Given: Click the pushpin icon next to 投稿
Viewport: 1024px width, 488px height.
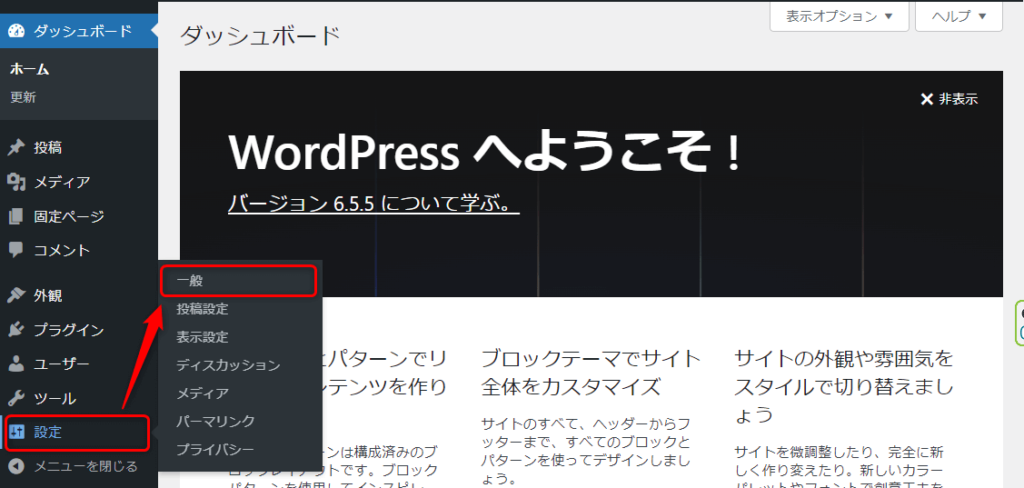Looking at the screenshot, I should (x=16, y=148).
